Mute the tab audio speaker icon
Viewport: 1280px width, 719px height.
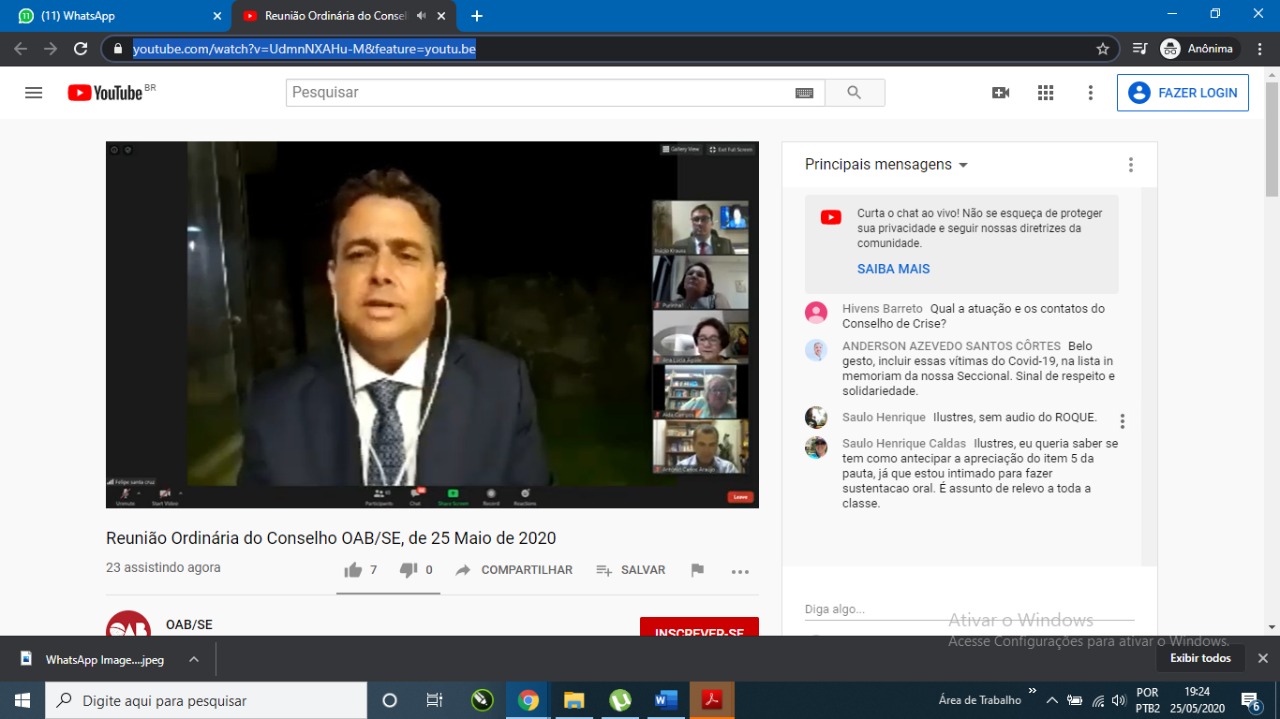(421, 16)
